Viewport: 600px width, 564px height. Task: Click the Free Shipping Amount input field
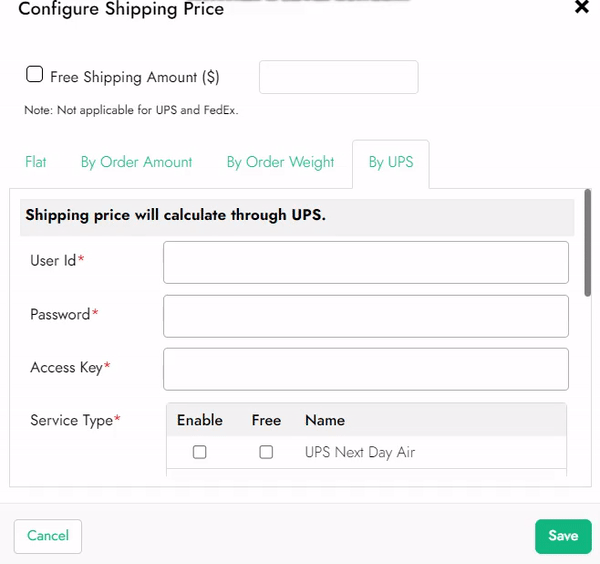tap(338, 77)
